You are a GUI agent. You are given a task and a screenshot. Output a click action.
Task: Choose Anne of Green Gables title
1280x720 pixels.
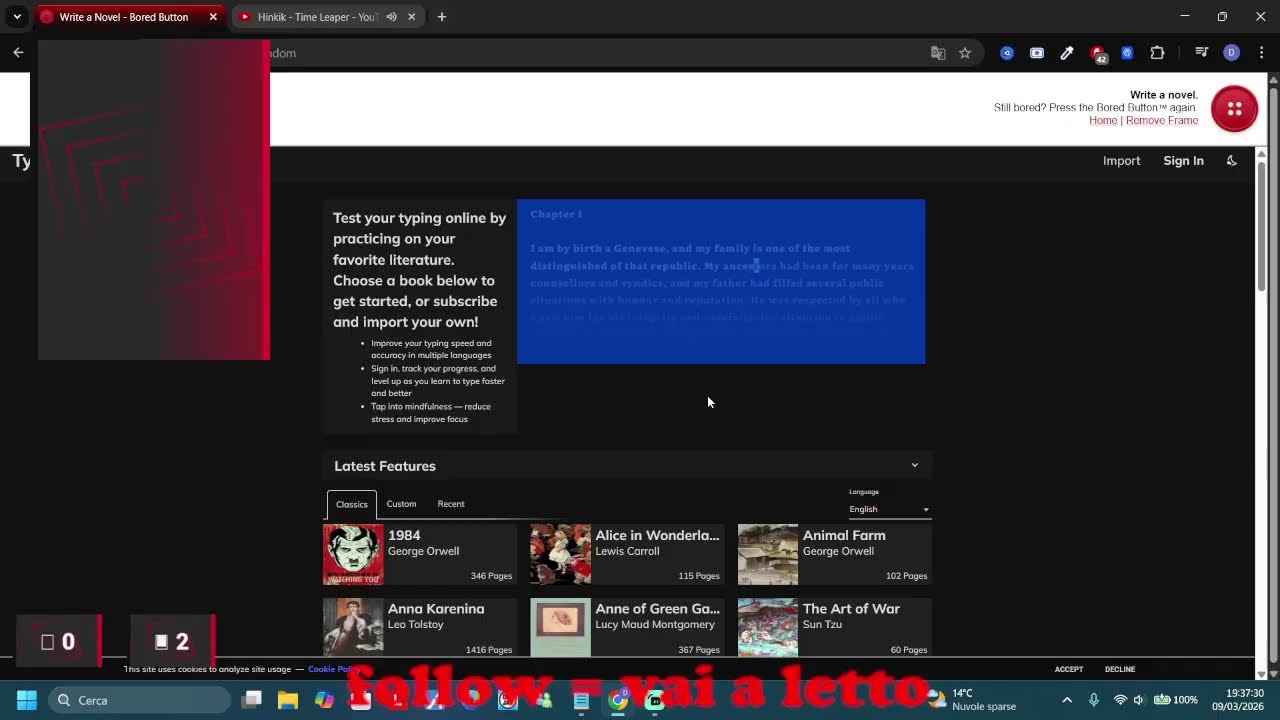pos(657,609)
